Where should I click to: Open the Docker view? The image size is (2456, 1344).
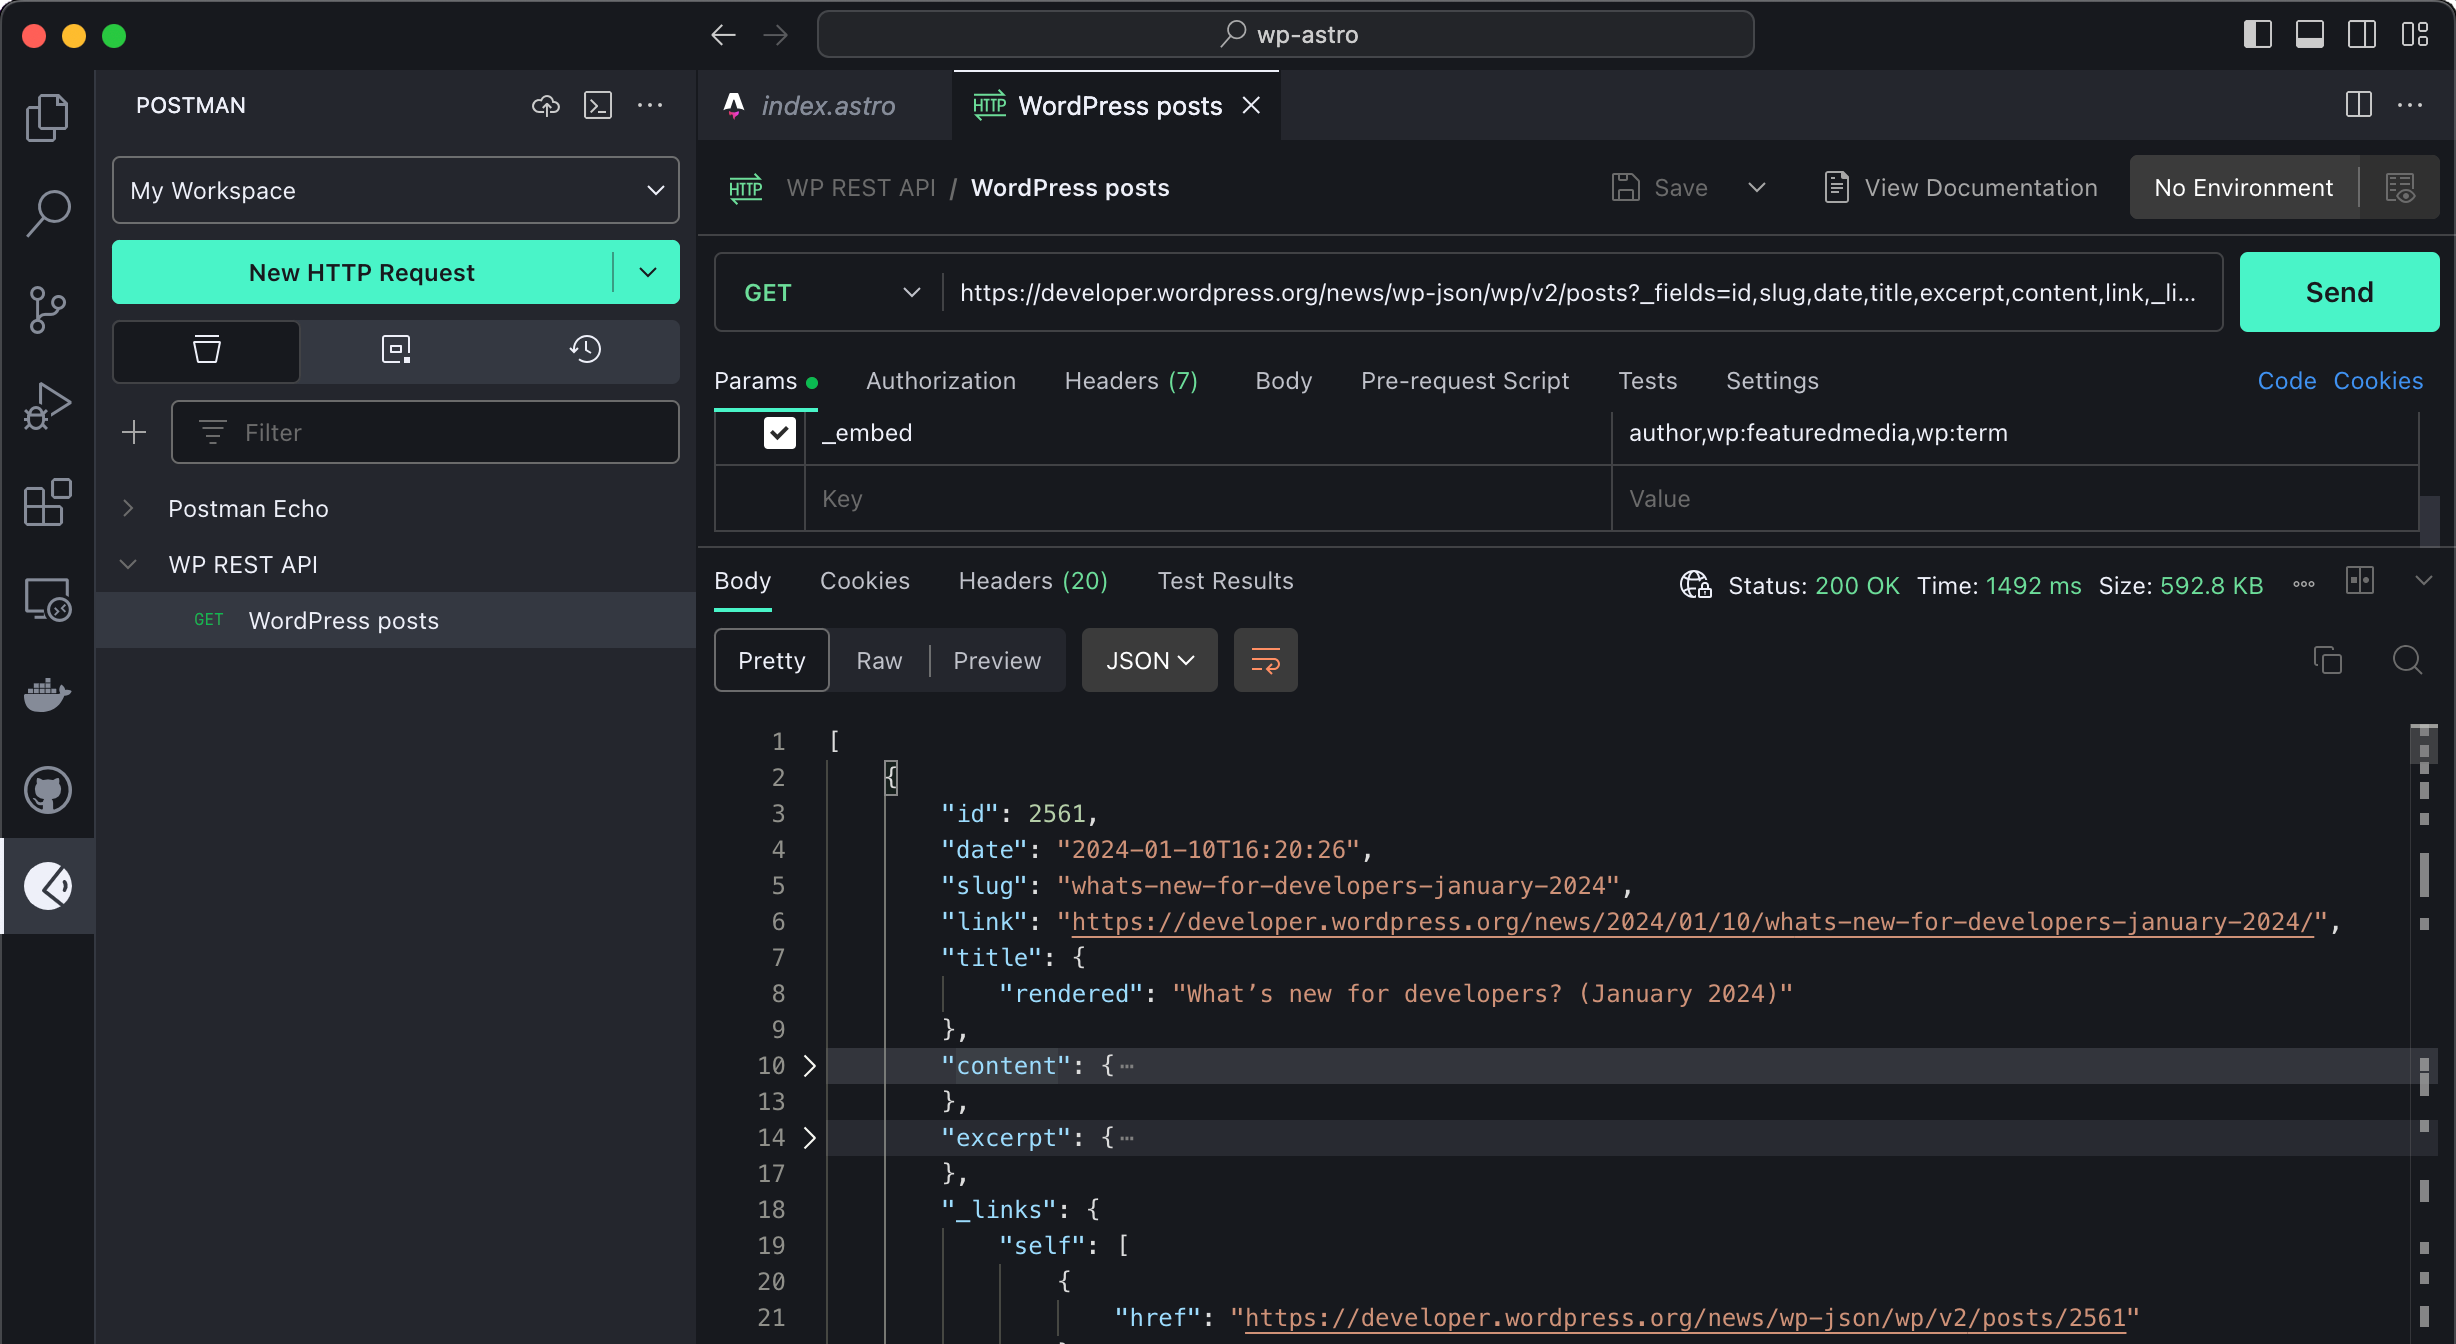point(47,694)
